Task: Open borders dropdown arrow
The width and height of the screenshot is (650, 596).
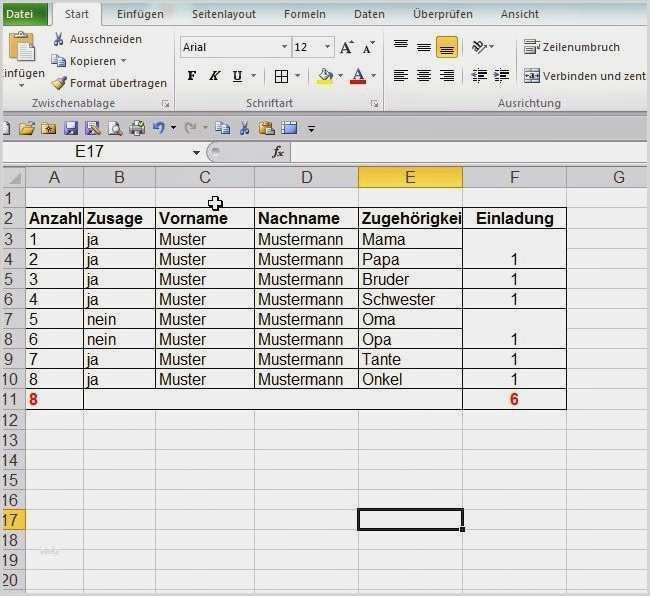Action: [297, 76]
